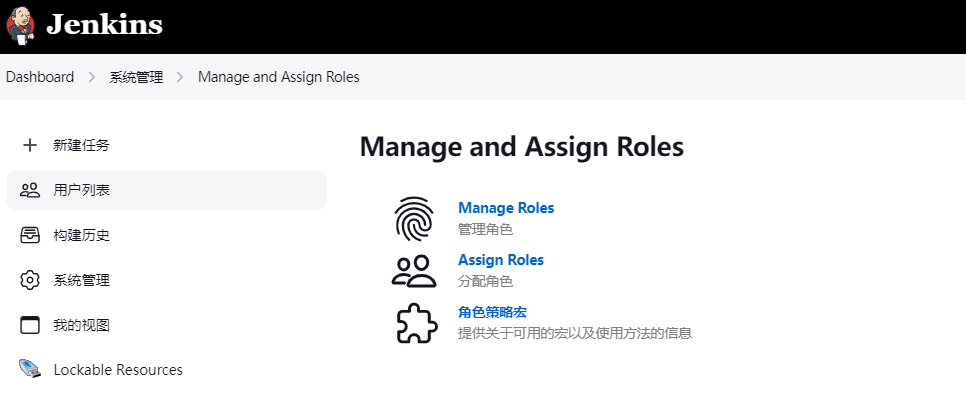966x395 pixels.
Task: Open 系统管理 breadcrumb link
Action: (x=136, y=77)
